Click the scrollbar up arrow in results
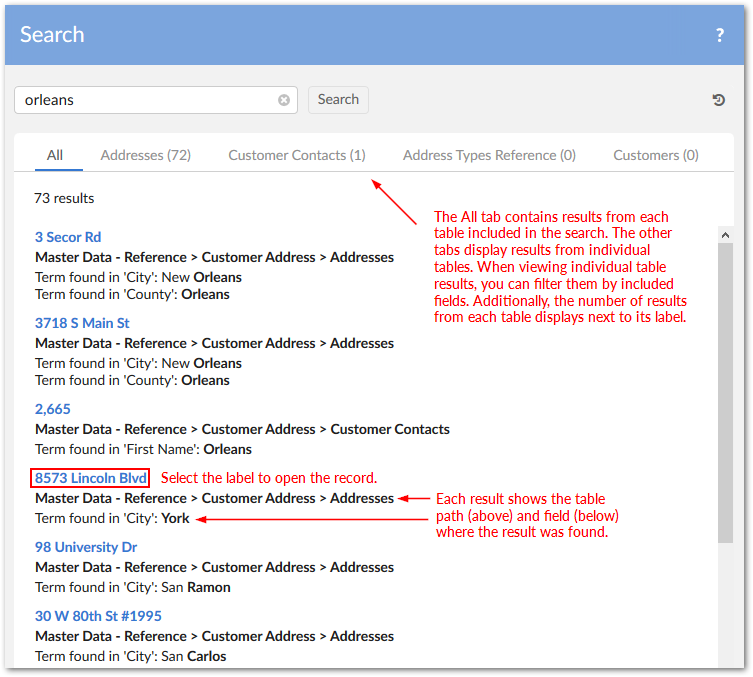 pyautogui.click(x=726, y=235)
